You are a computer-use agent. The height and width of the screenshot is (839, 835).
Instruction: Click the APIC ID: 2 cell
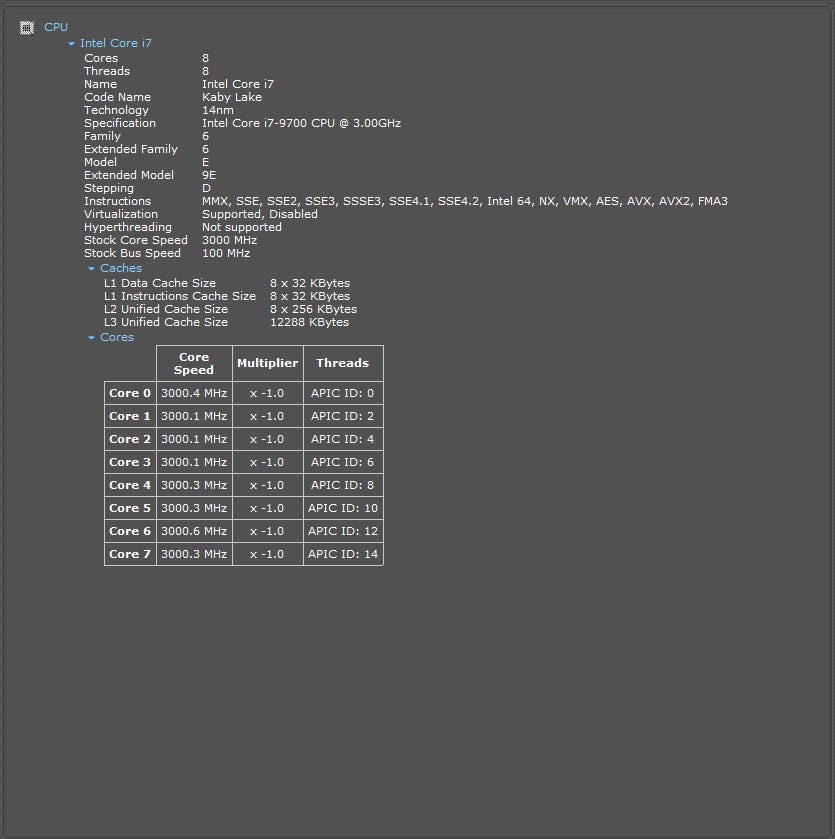[x=343, y=416]
